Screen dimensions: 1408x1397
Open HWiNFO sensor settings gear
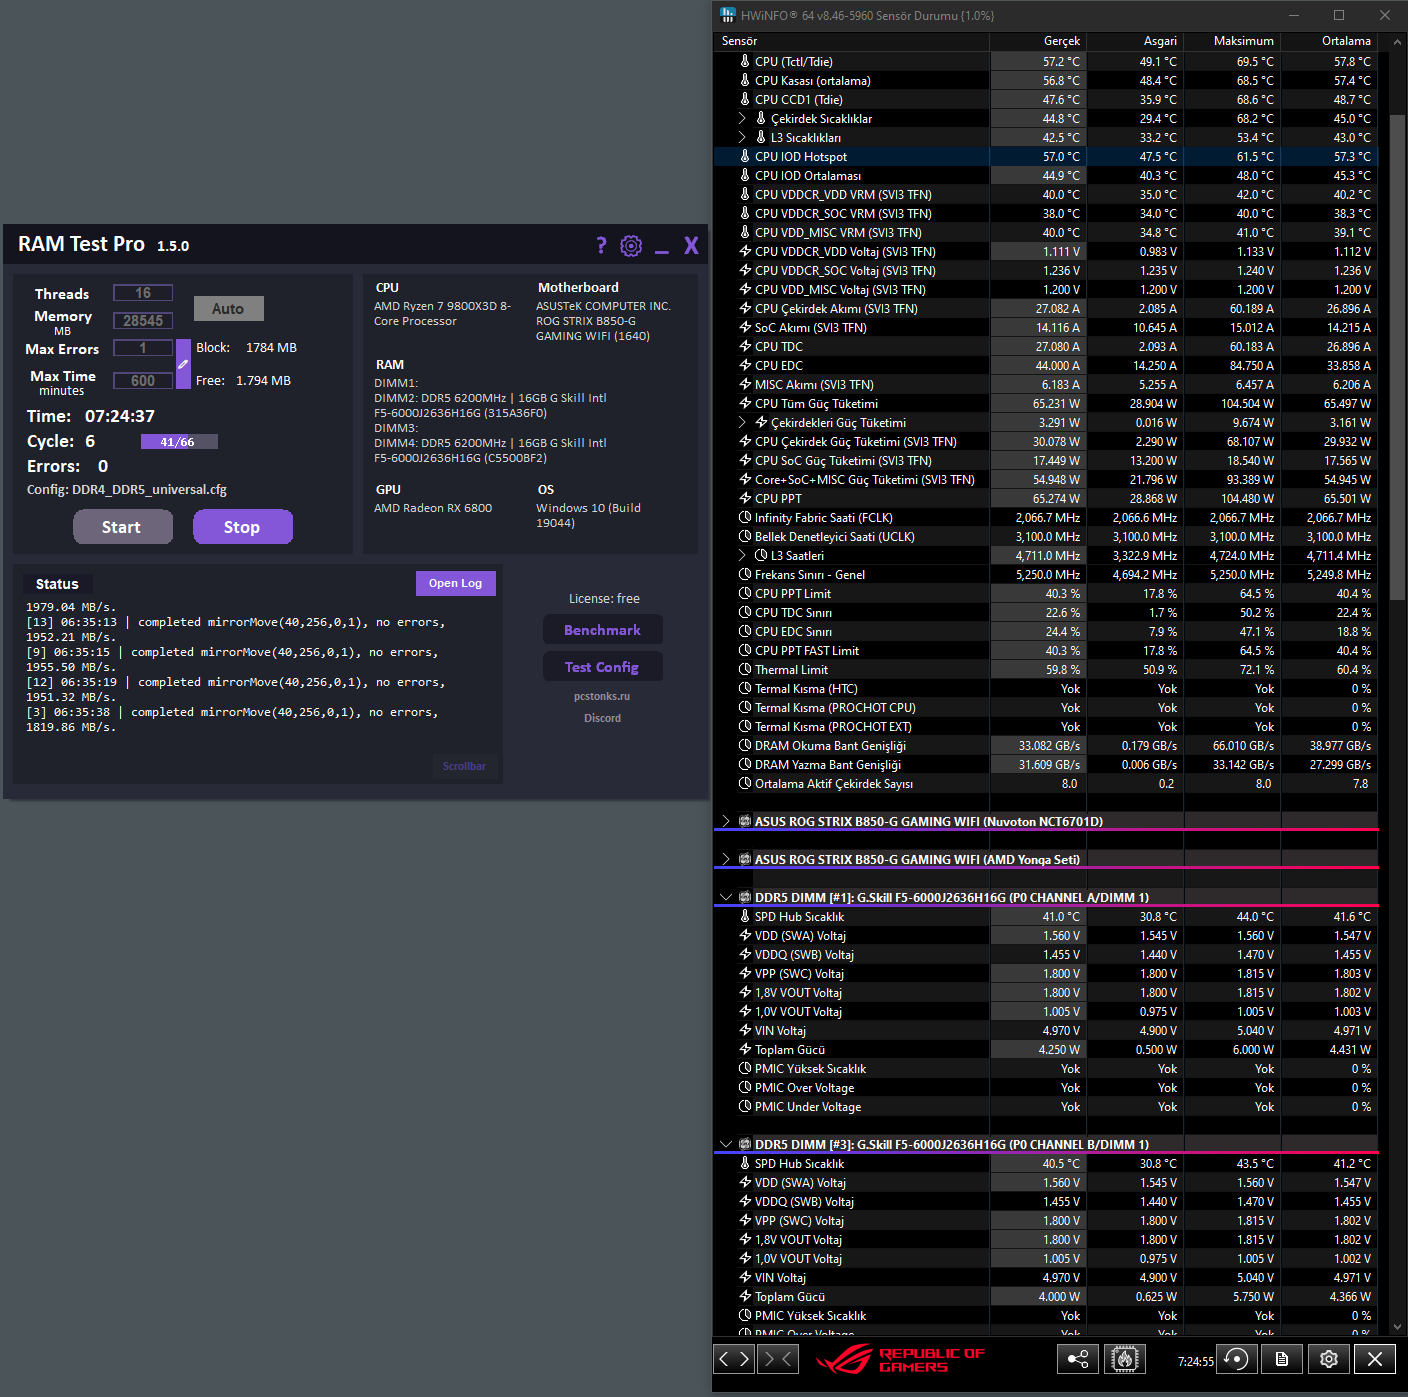point(1328,1358)
